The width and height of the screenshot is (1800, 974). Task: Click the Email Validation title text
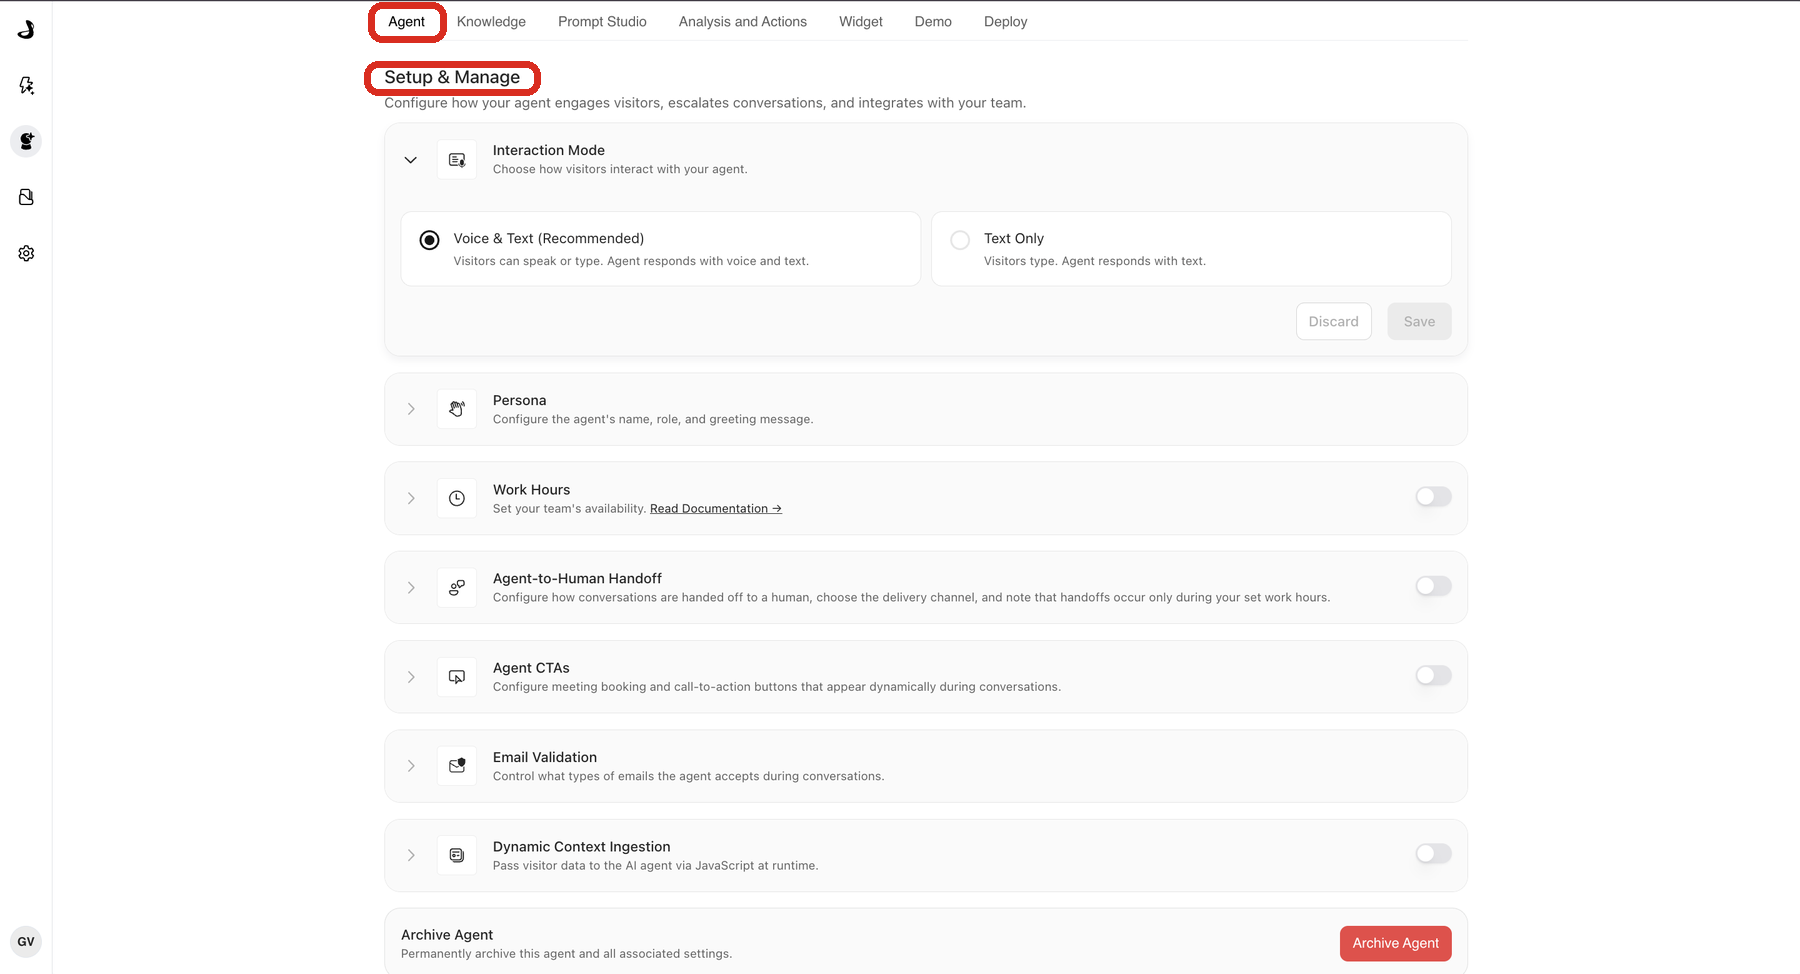[545, 757]
